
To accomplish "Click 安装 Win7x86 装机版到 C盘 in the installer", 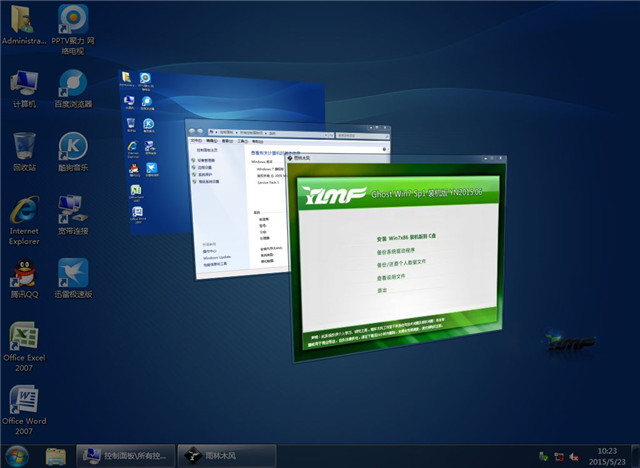I will 406,237.
